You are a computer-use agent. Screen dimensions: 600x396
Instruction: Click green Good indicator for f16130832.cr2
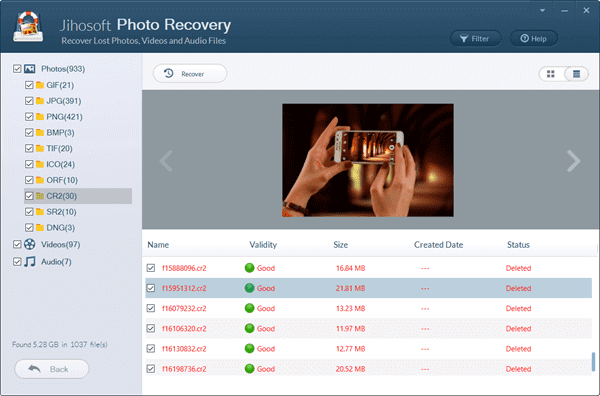point(249,349)
